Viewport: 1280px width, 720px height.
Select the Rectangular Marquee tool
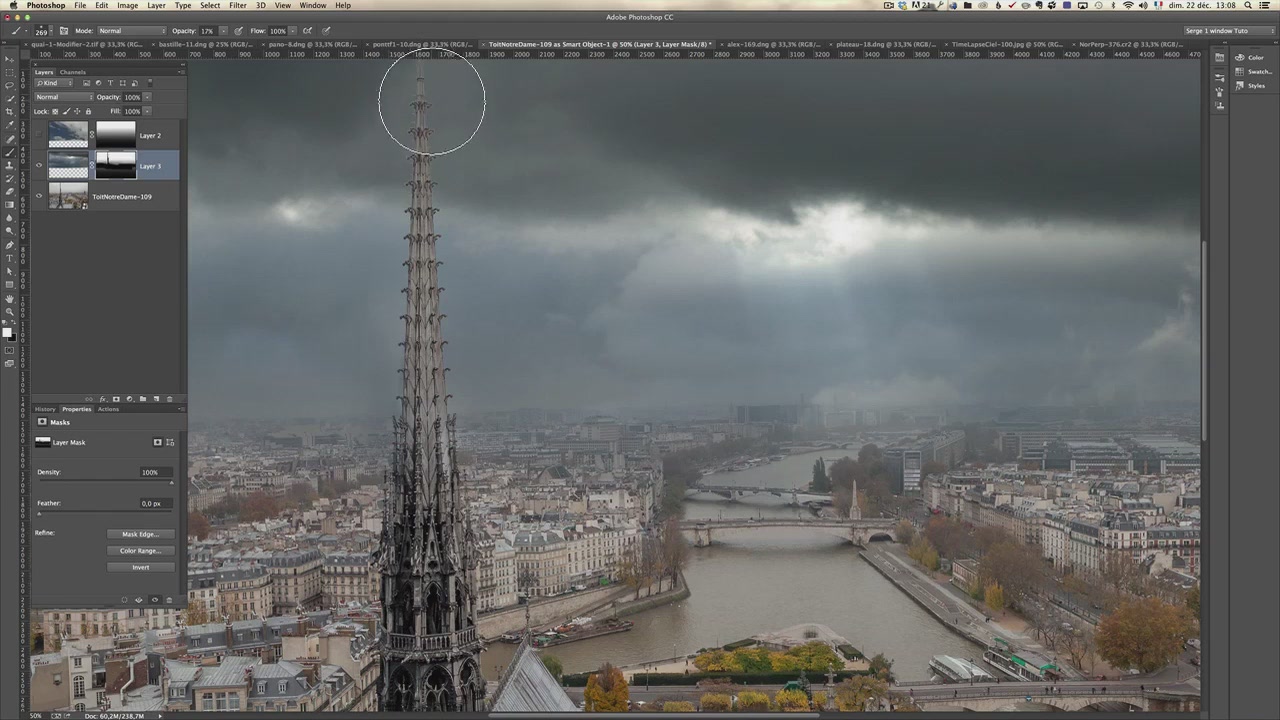[x=10, y=71]
